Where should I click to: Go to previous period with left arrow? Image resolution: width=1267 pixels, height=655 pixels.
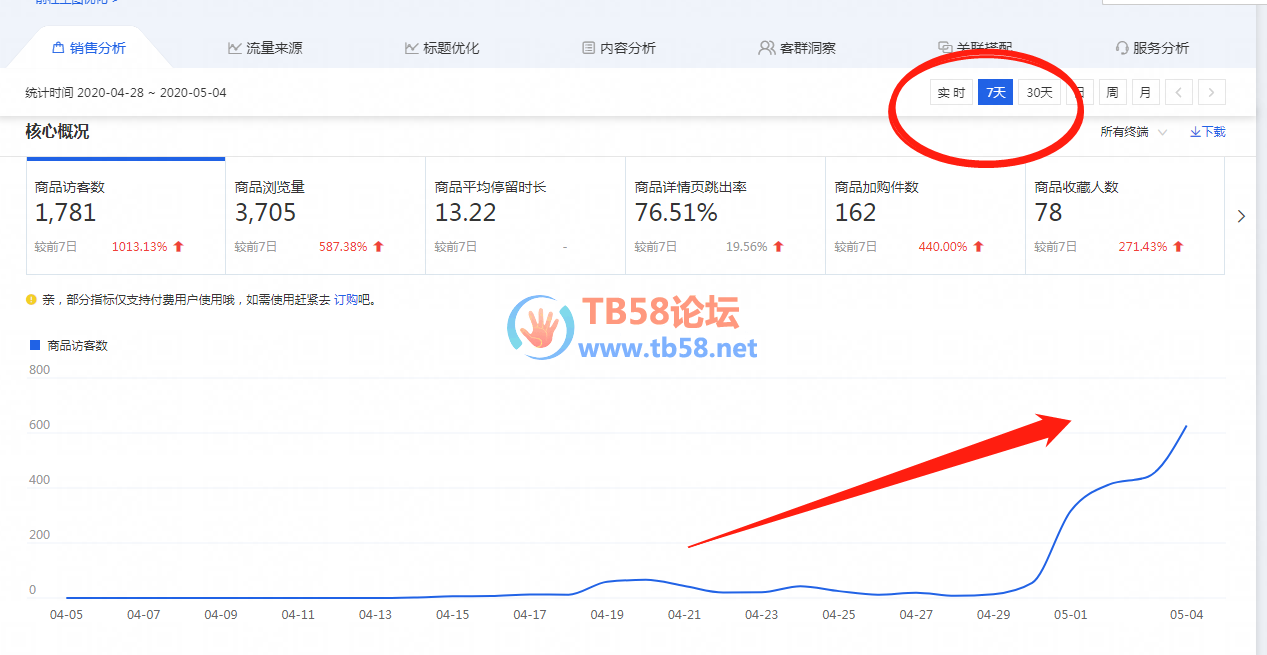point(1178,93)
